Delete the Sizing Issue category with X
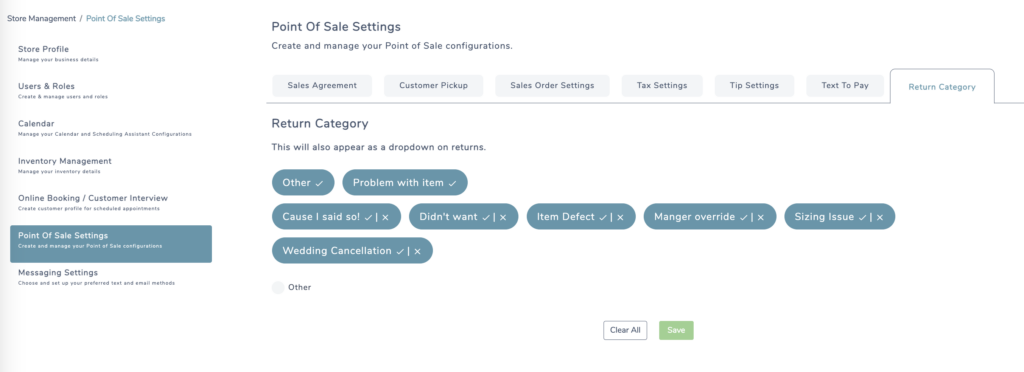The width and height of the screenshot is (1024, 372). point(880,217)
